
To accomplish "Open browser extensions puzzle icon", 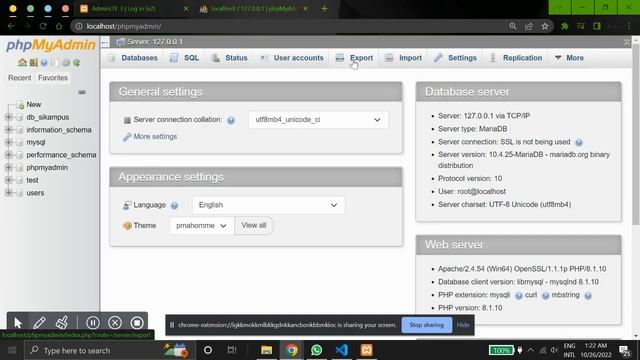I will (564, 26).
